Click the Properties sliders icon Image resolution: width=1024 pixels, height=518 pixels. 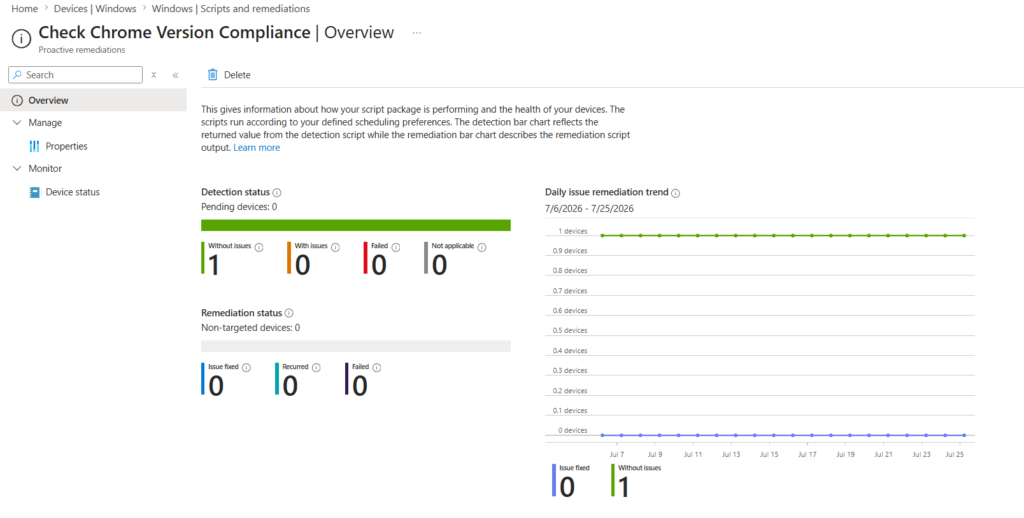point(35,146)
